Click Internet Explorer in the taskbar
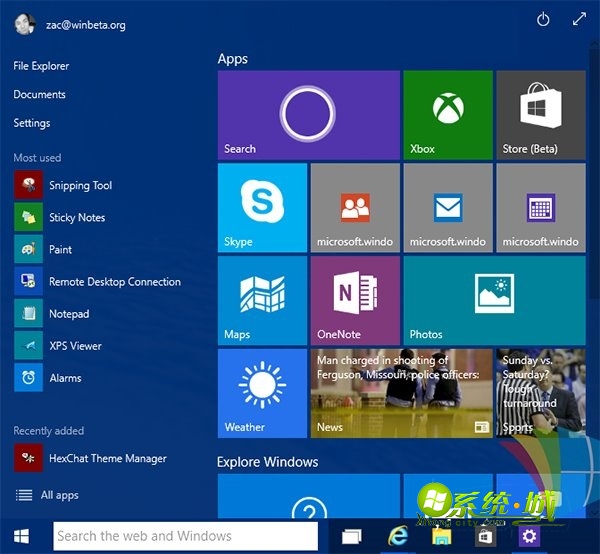This screenshot has height=554, width=600. tap(397, 537)
